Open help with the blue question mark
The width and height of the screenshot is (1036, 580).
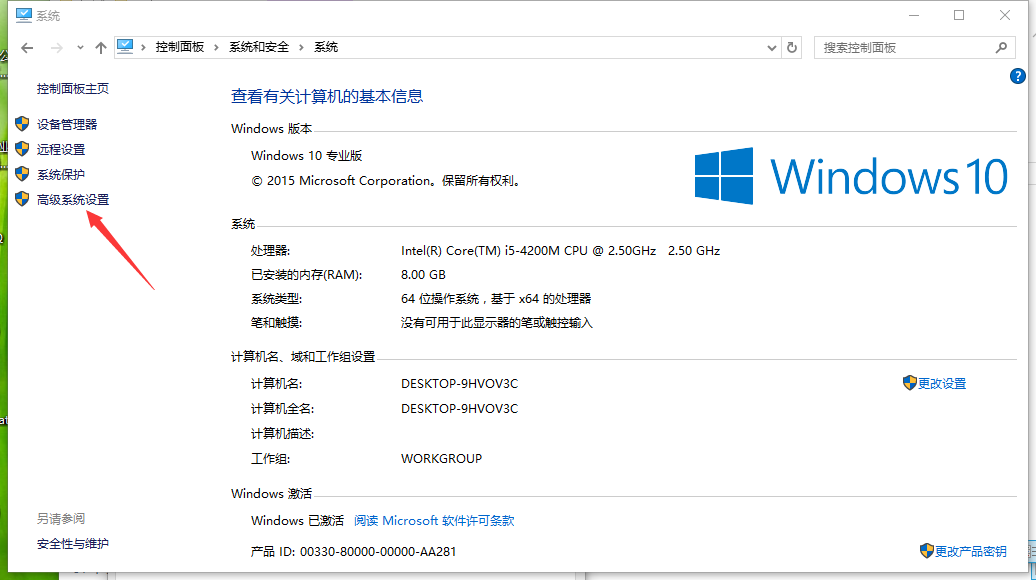click(x=1018, y=77)
